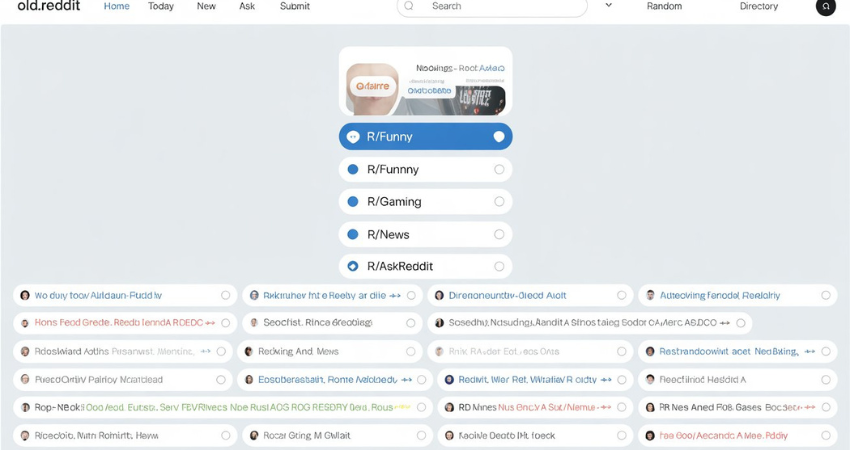Open the dark poster thumbnail in card
850x450 pixels.
pyautogui.click(x=481, y=99)
